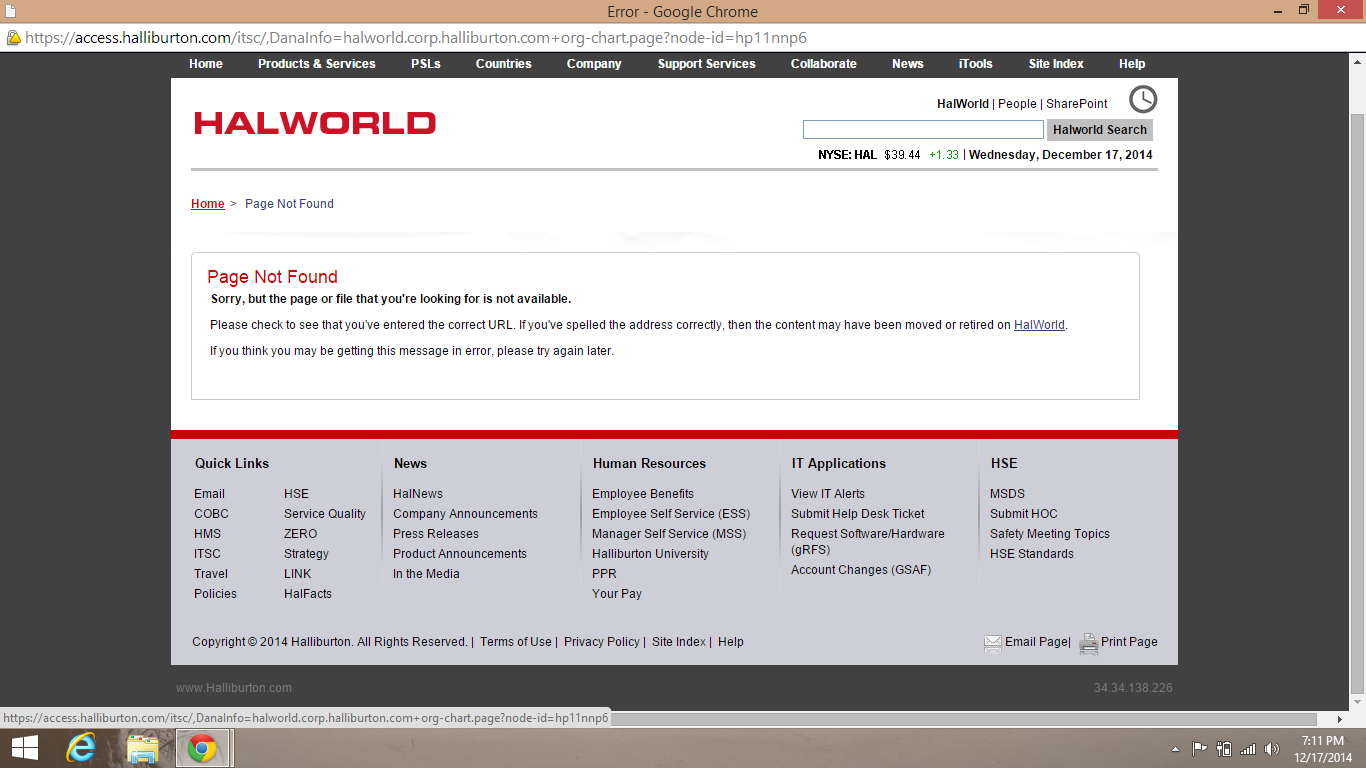Image resolution: width=1366 pixels, height=768 pixels.
Task: Open Action Center flag icon
Action: pos(1199,748)
